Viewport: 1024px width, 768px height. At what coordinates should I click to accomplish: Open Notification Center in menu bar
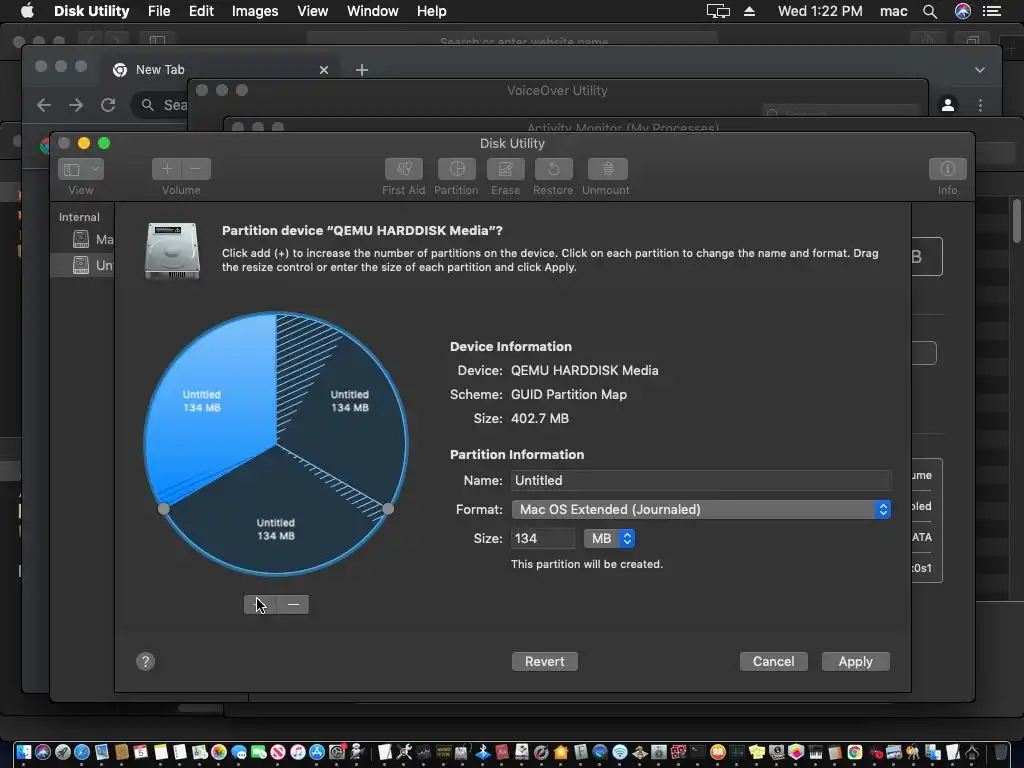tap(992, 11)
